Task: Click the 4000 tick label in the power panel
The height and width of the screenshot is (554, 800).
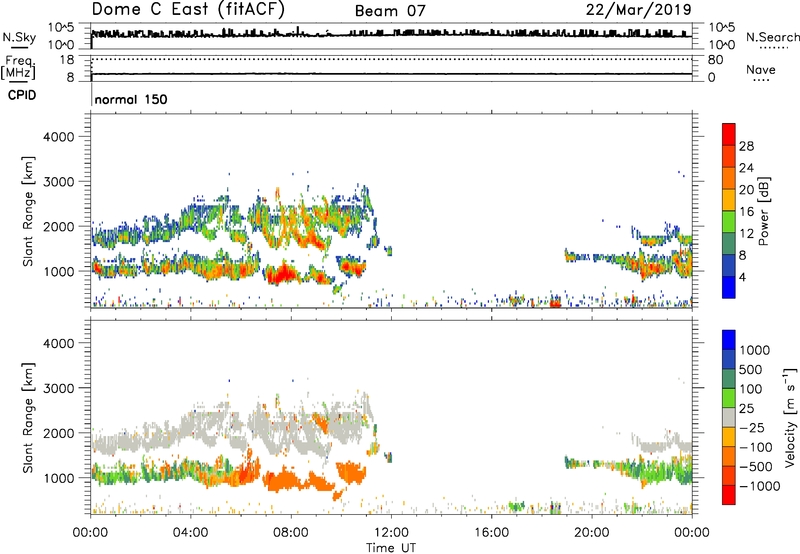Action: tap(58, 137)
